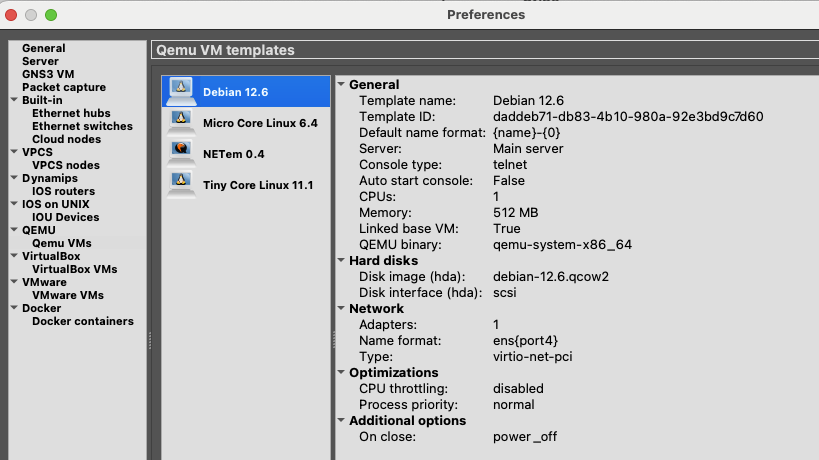Screen dimensions: 819x460
Task: Click the Micro Core Linux 6.4 icon
Action: [181, 123]
